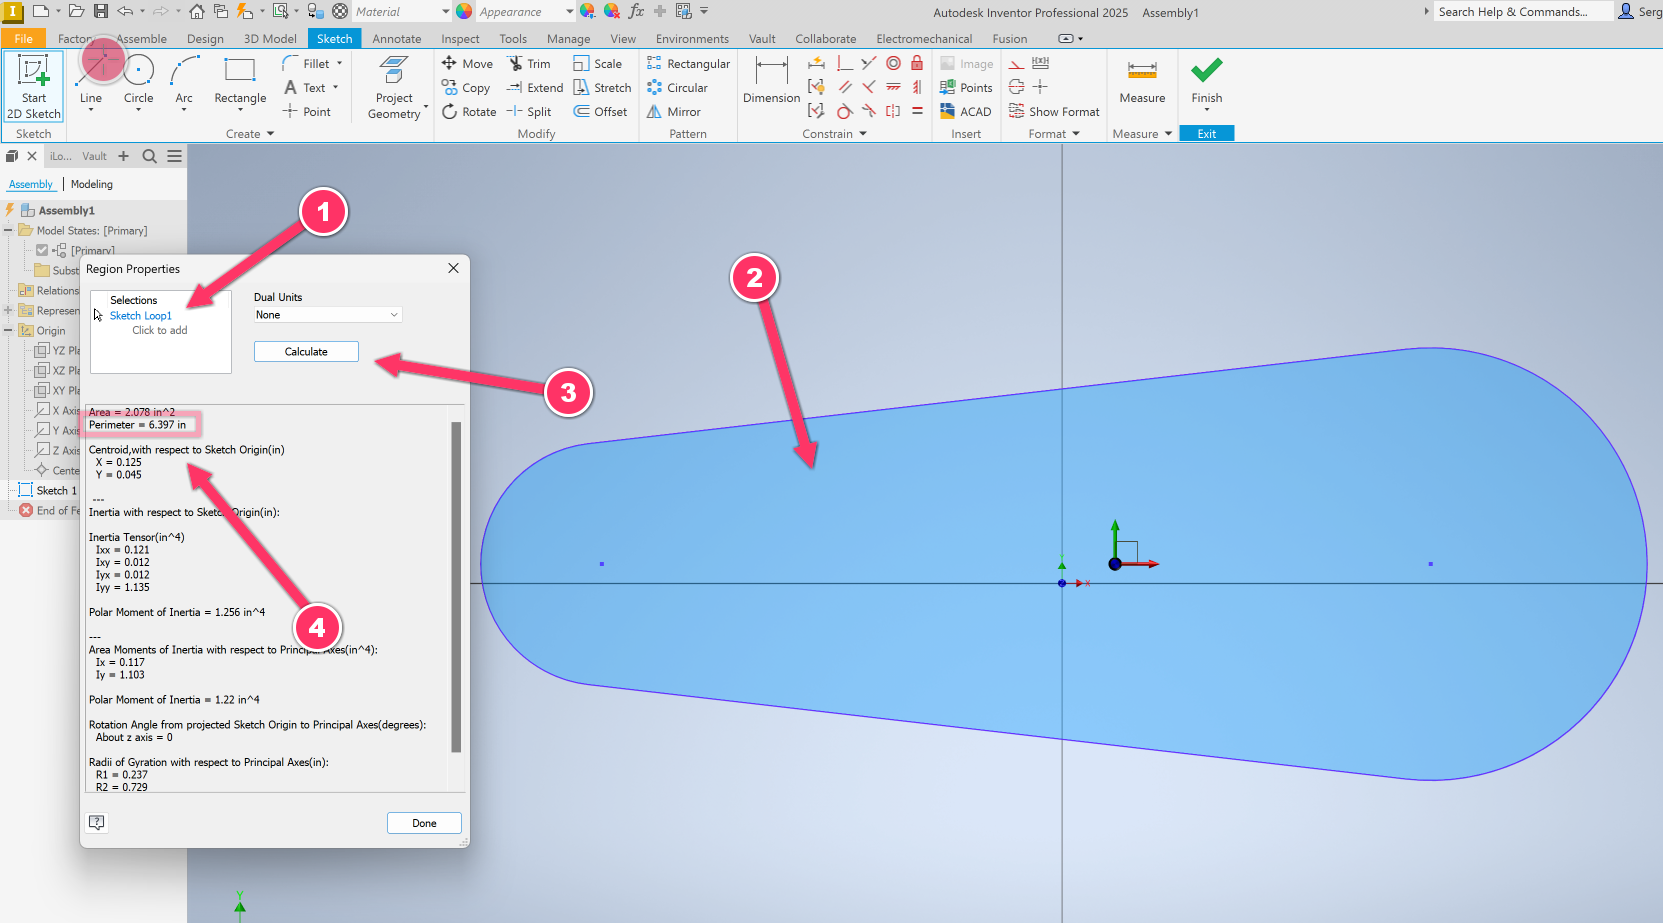Switch to the Modeling browser tab
The height and width of the screenshot is (923, 1663).
click(x=91, y=183)
